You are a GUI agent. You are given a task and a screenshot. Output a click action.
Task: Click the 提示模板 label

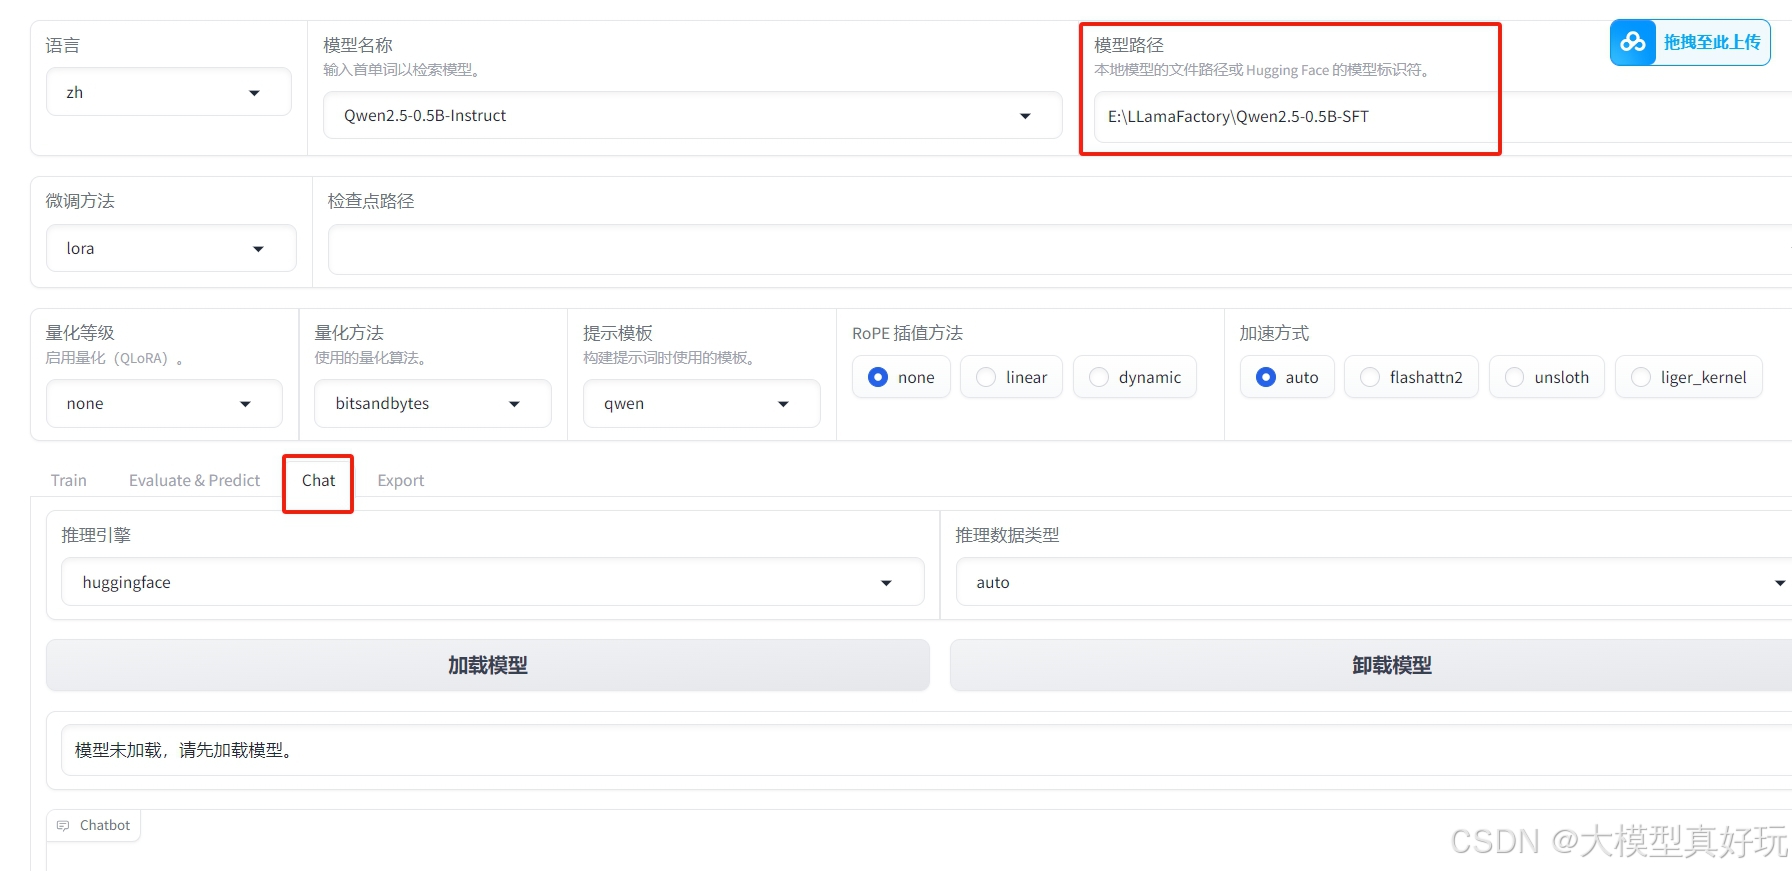pos(618,333)
